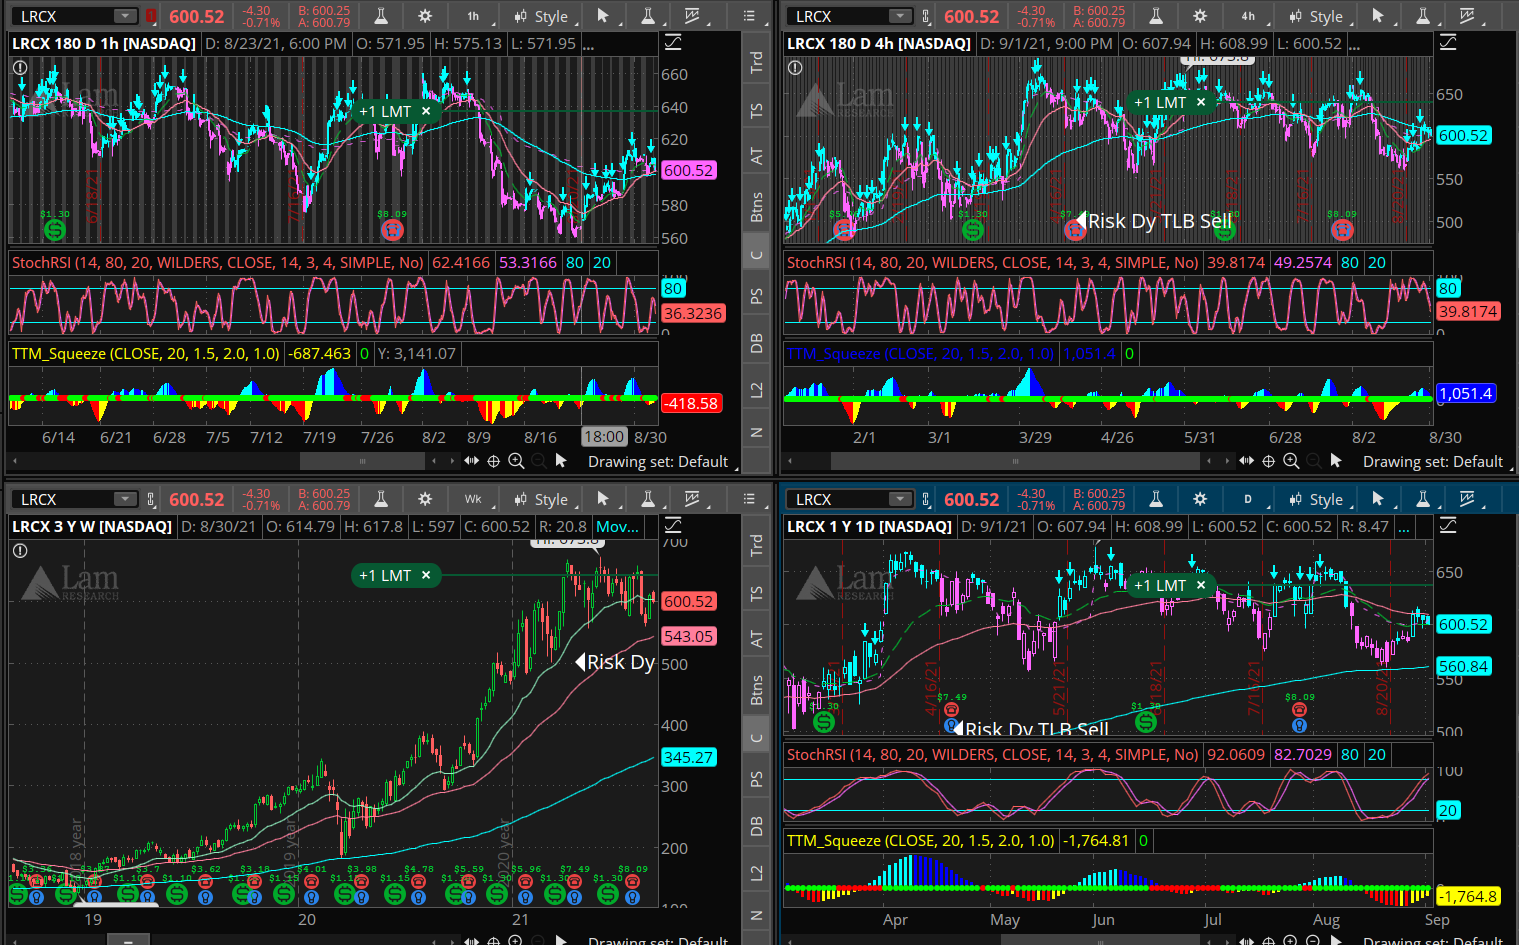Image resolution: width=1519 pixels, height=945 pixels.
Task: Open list menu icon on 1h chart
Action: pos(750,16)
